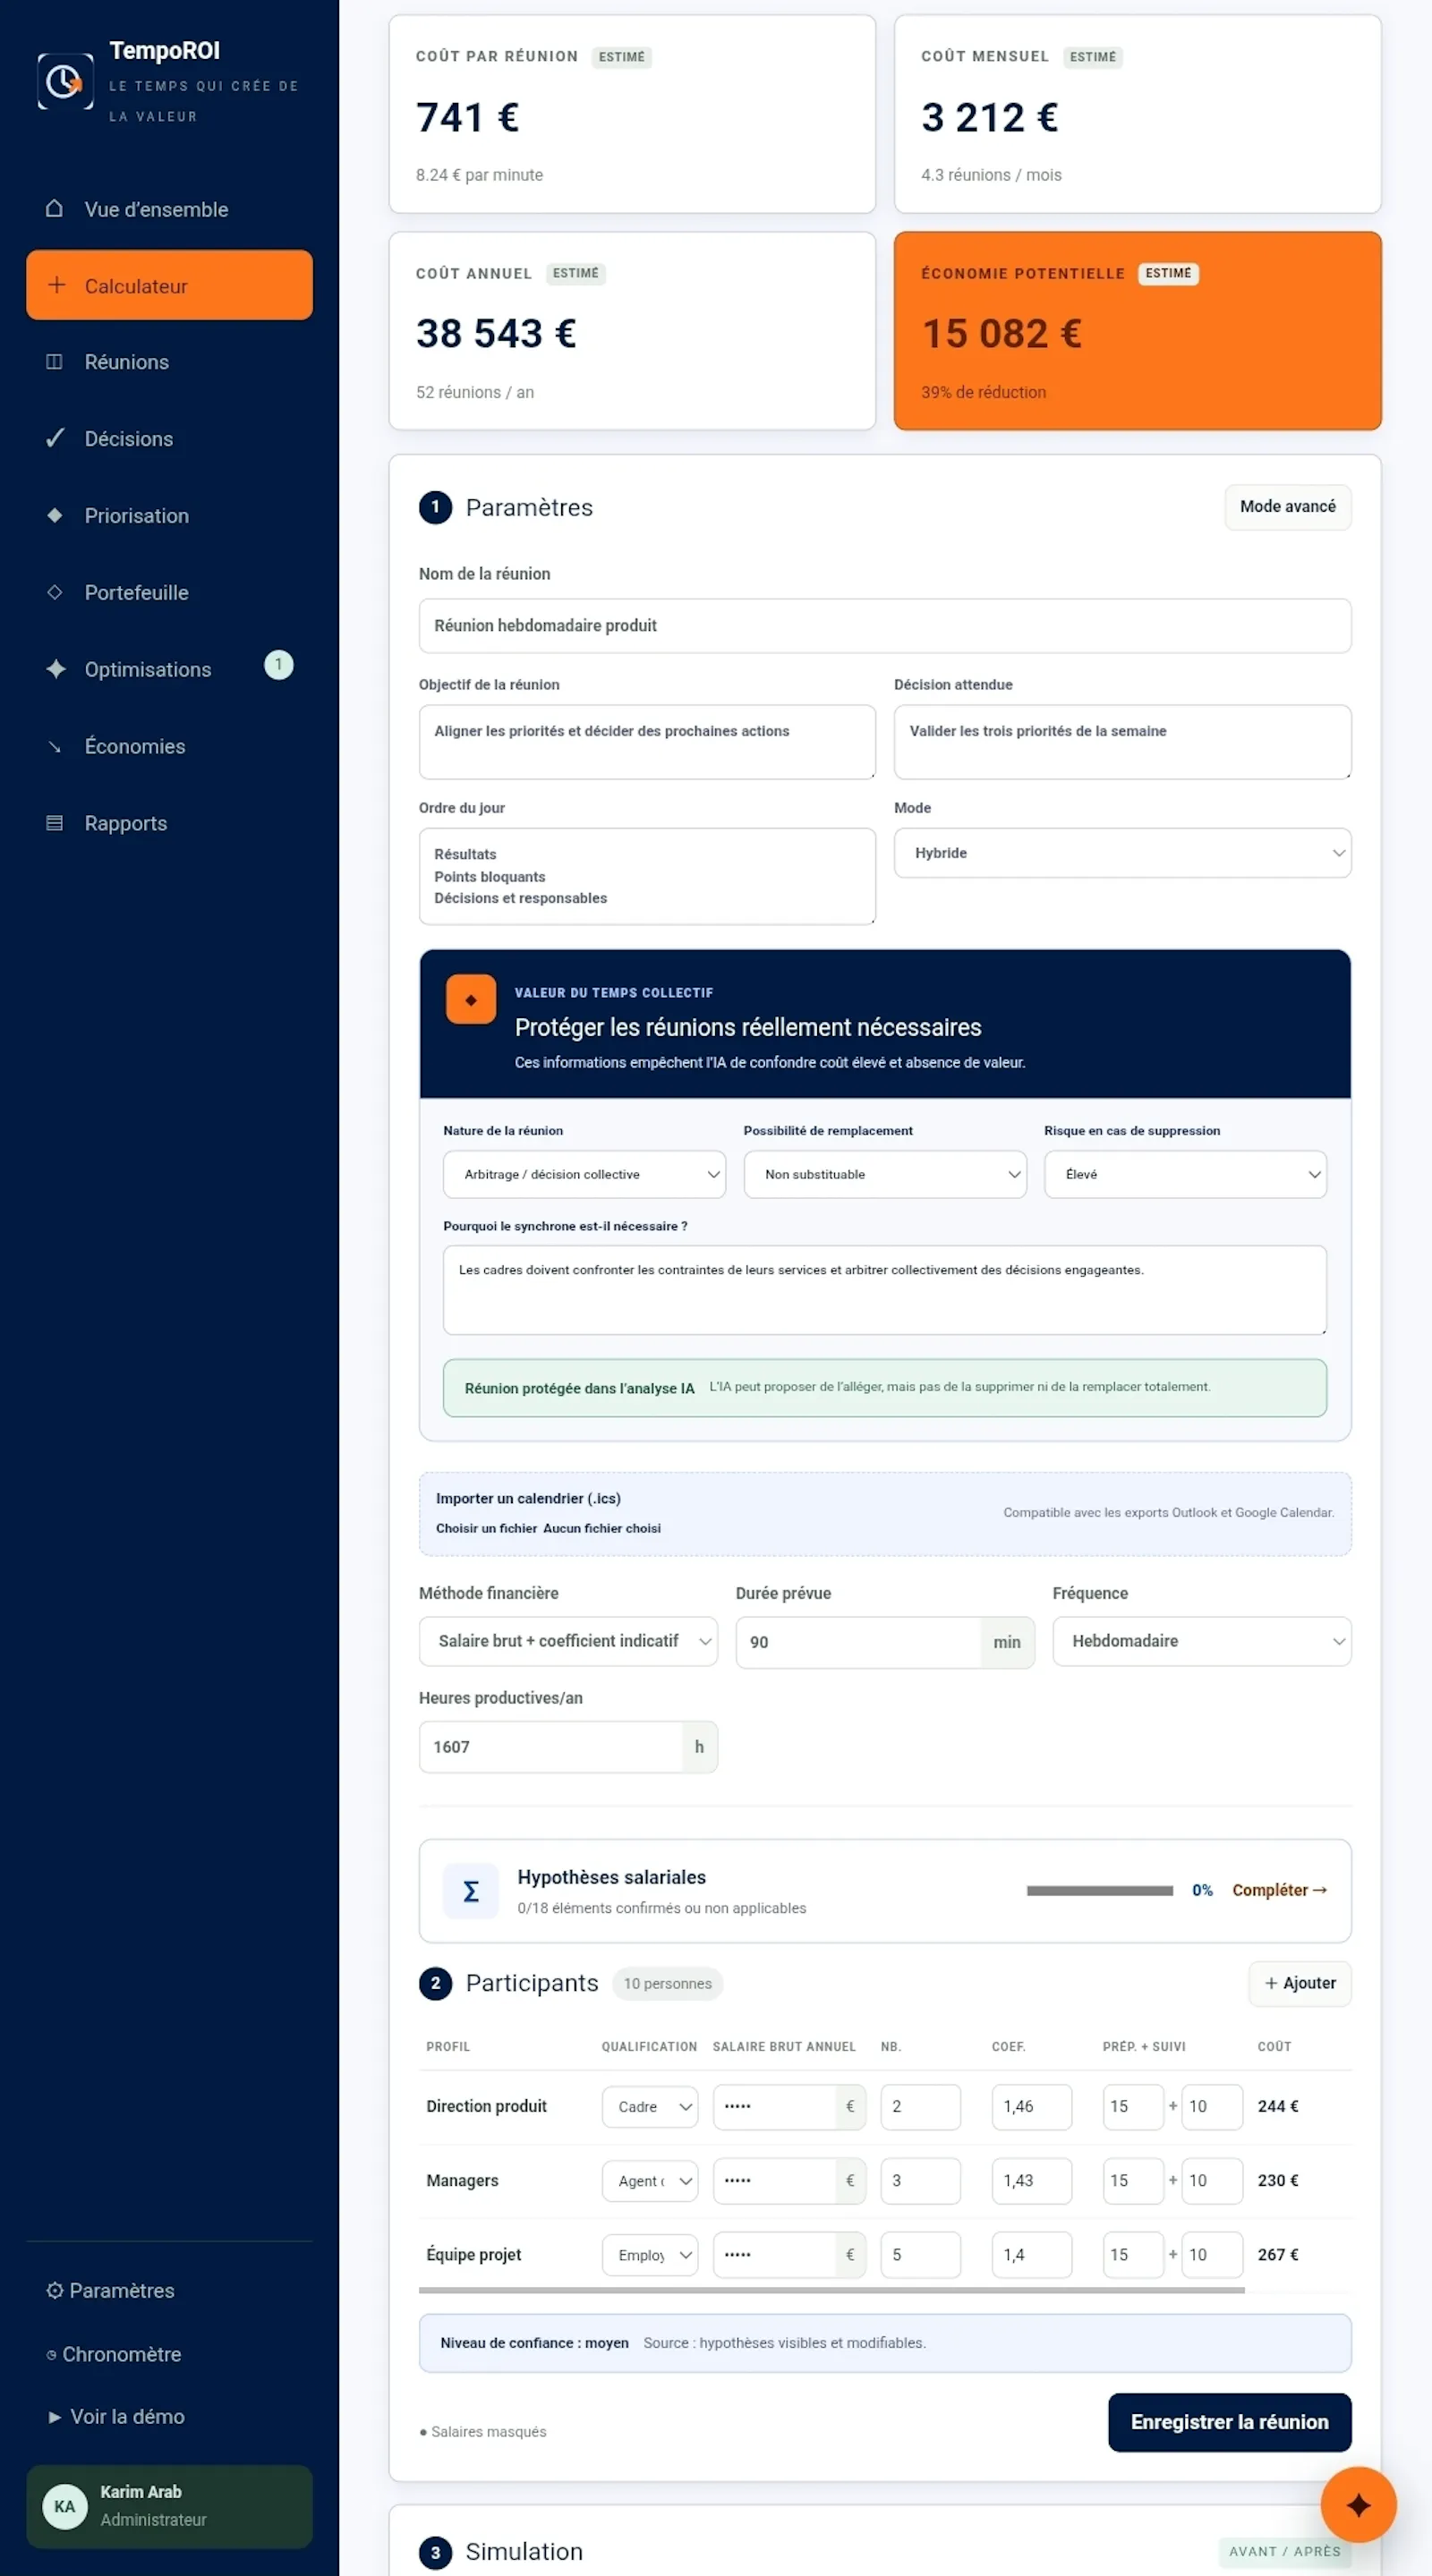The width and height of the screenshot is (1432, 2576).
Task: Open qualification dropdown for Managers
Action: pos(650,2180)
